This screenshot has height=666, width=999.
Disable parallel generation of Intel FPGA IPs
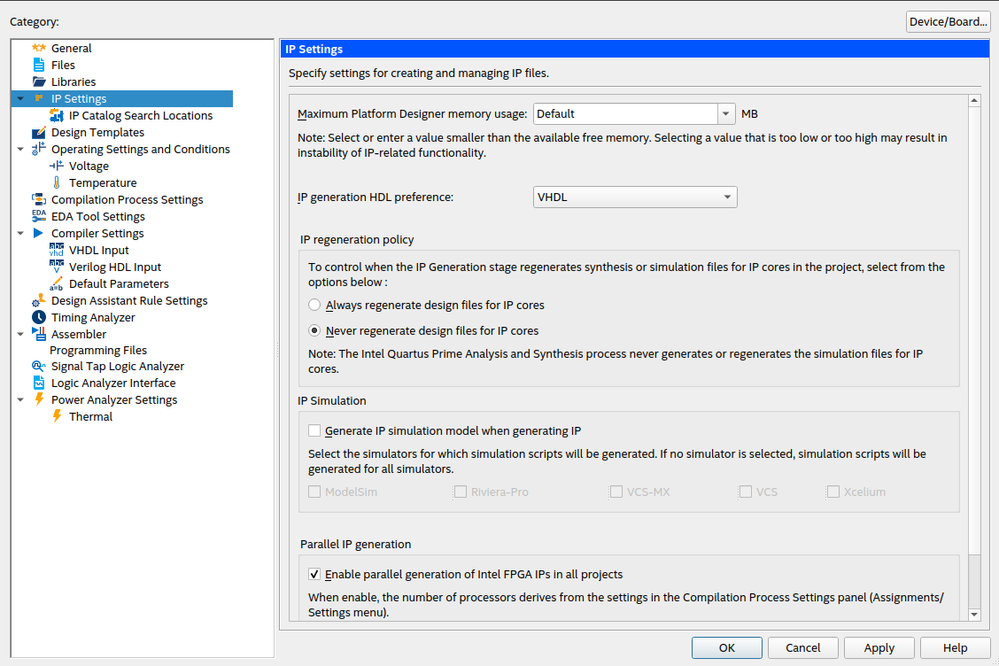(x=315, y=574)
